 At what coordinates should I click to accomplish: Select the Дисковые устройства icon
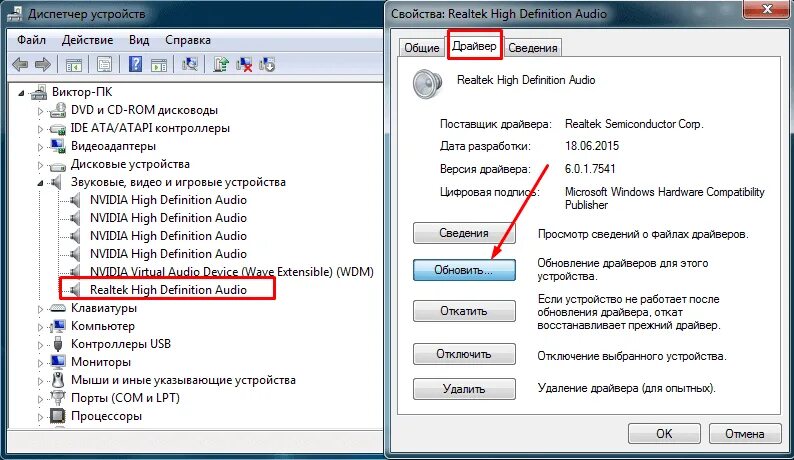[58, 165]
